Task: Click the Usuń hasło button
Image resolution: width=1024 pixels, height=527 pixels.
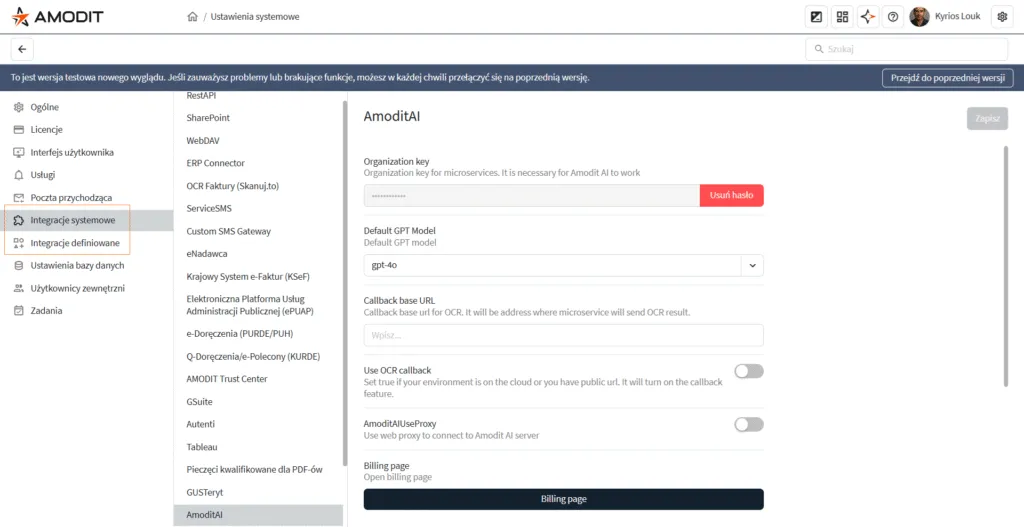Action: [x=731, y=195]
